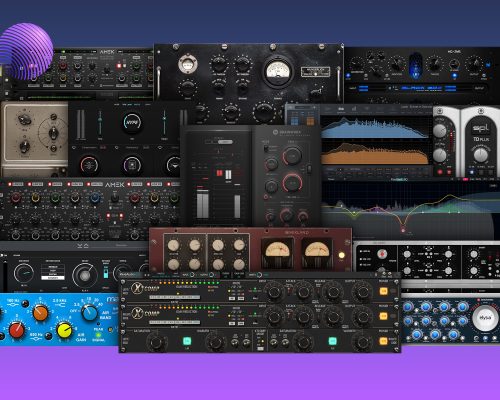Click the upper red-ringed knob on the Brainworx plugin
Image resolution: width=500 pixels, height=400 pixels.
(292, 156)
